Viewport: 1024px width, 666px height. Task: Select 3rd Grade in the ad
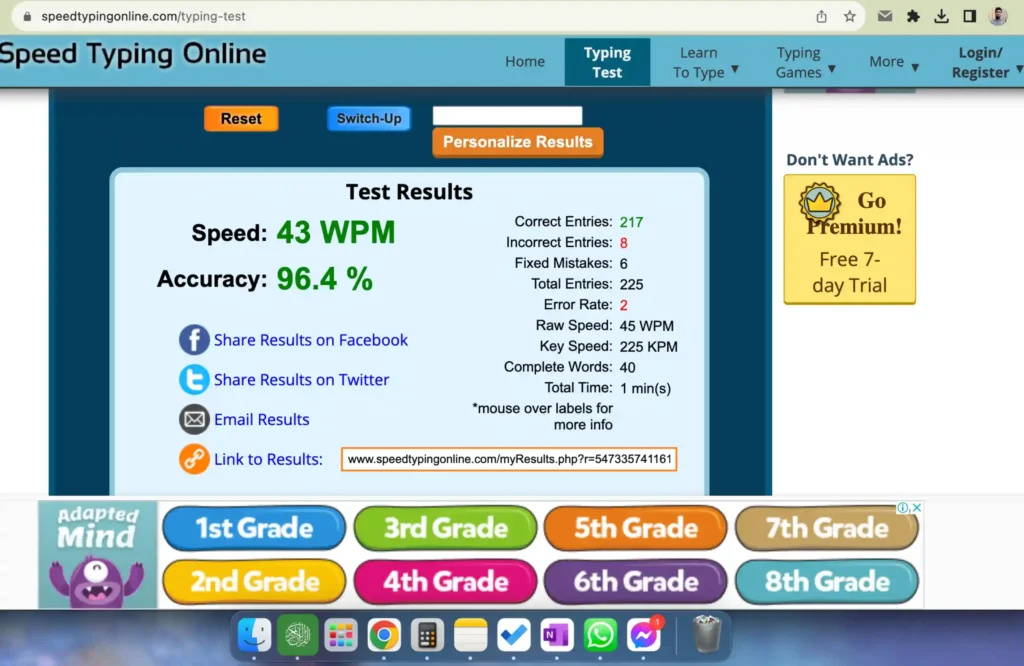445,528
